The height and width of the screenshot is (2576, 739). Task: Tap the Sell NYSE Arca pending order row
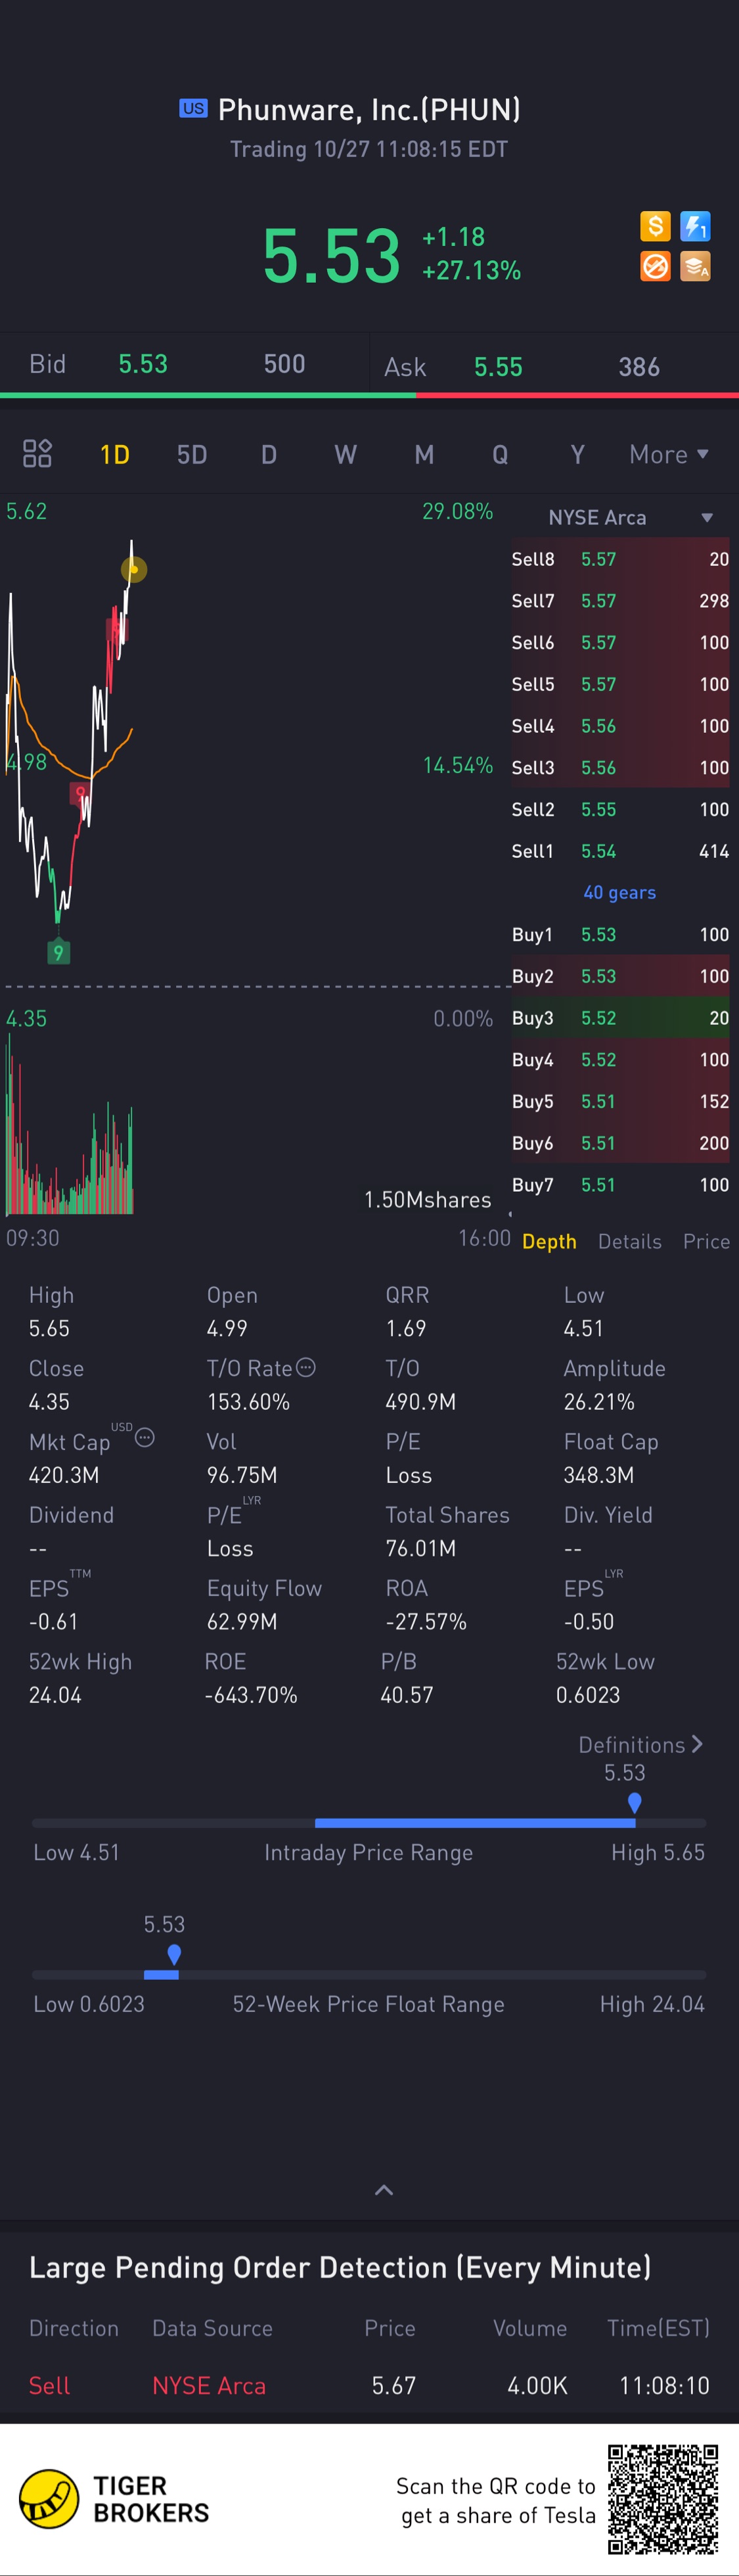[x=369, y=2385]
